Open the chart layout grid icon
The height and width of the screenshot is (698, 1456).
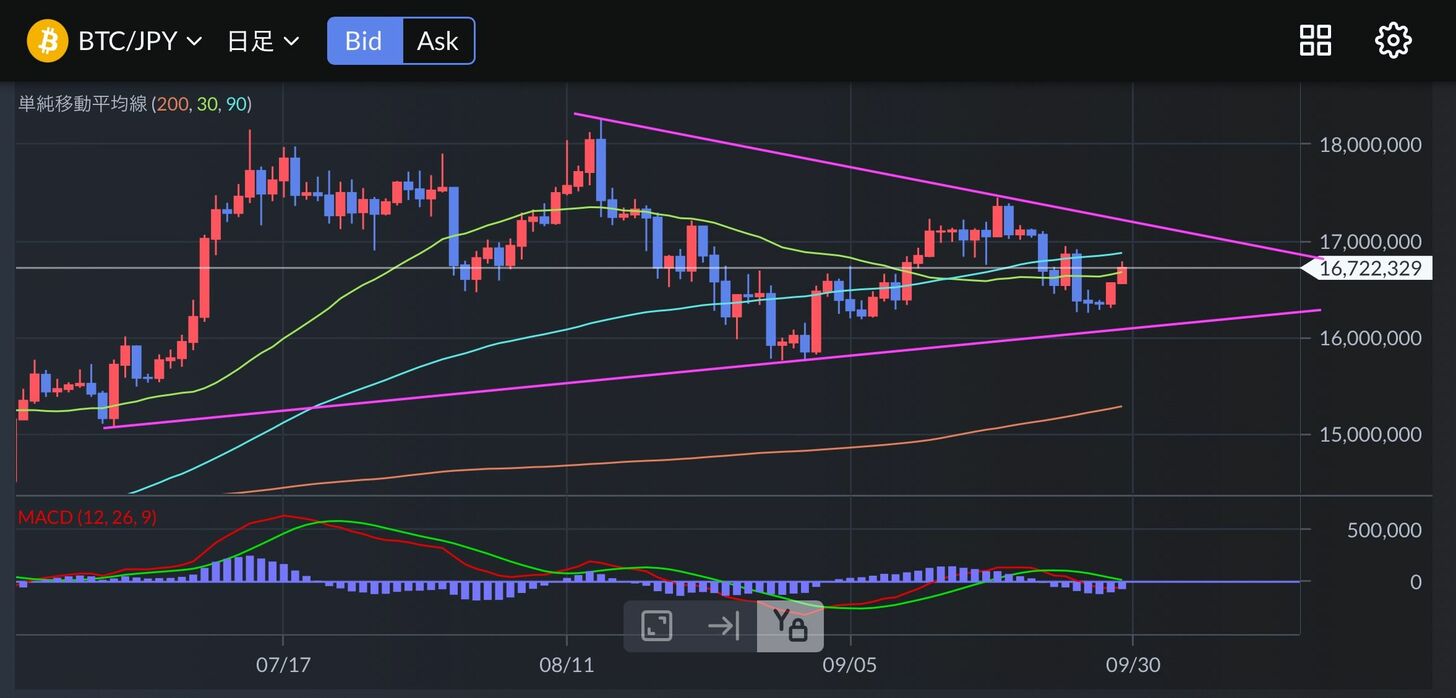1315,41
